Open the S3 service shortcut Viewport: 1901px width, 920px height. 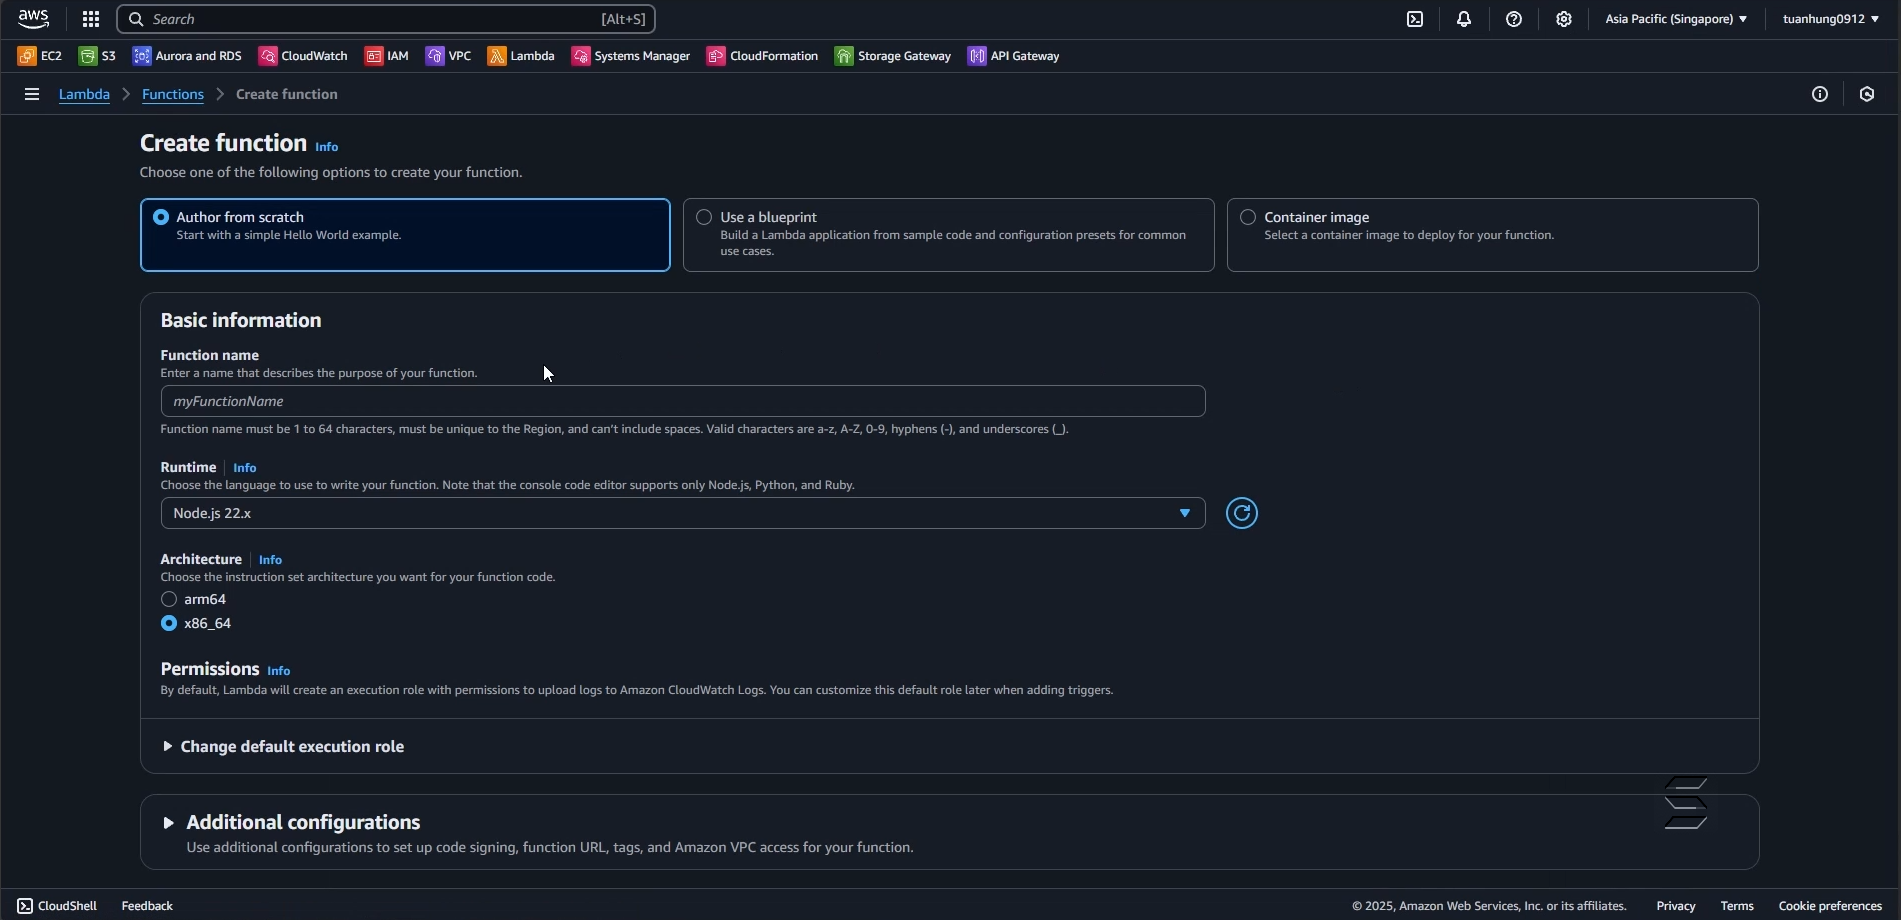pos(97,56)
